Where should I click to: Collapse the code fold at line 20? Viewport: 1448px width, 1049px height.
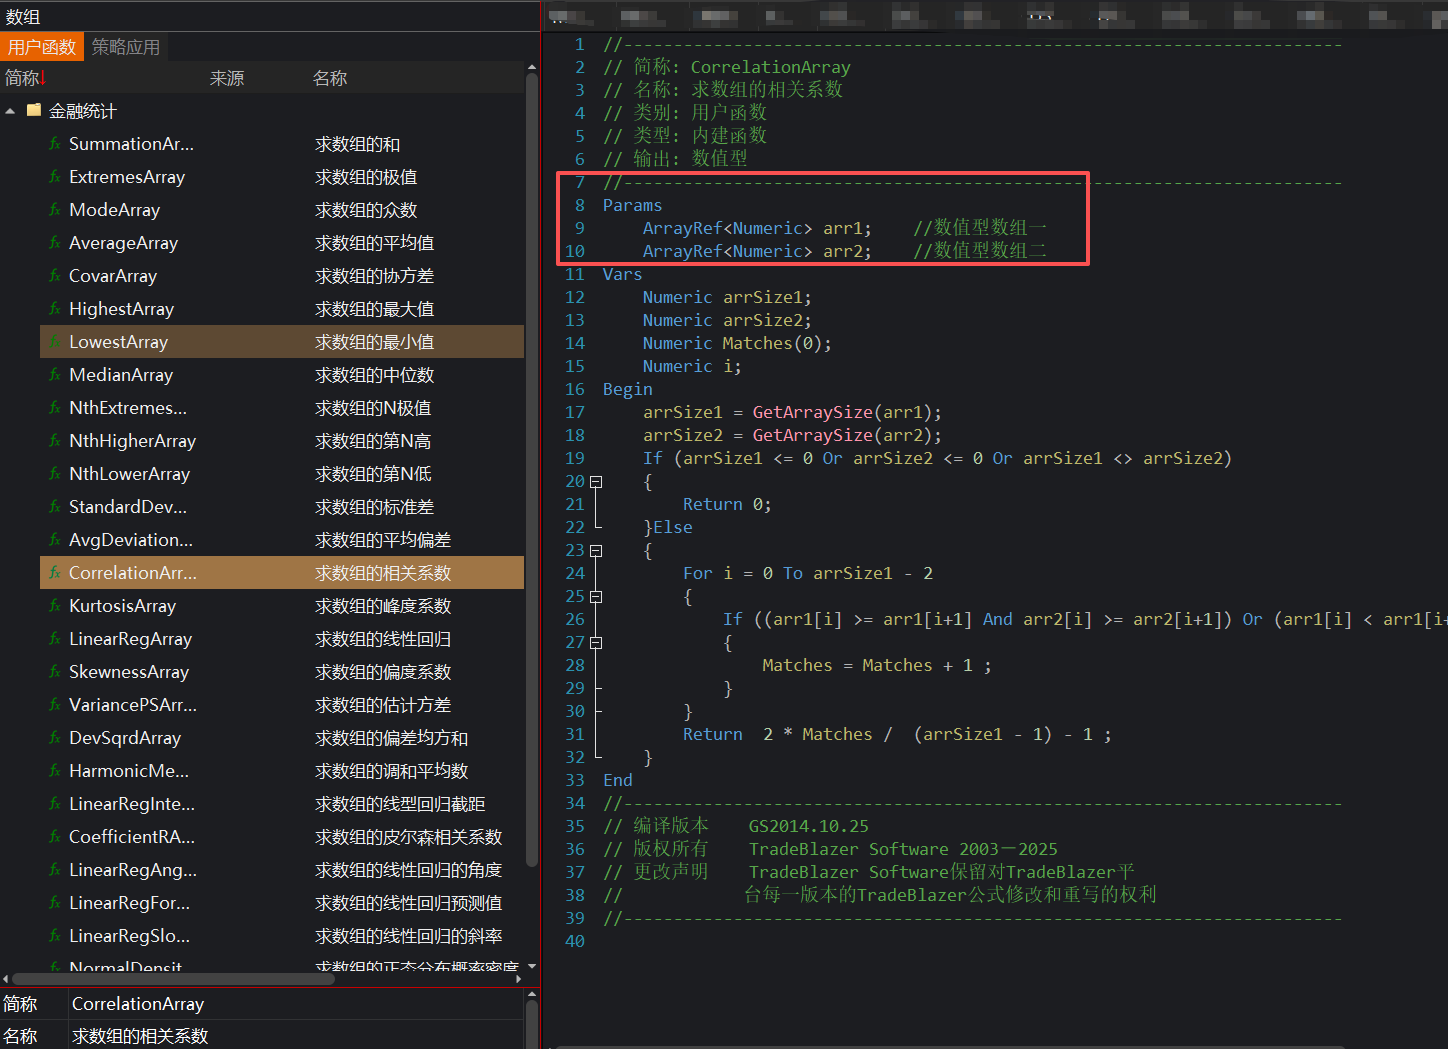click(596, 481)
